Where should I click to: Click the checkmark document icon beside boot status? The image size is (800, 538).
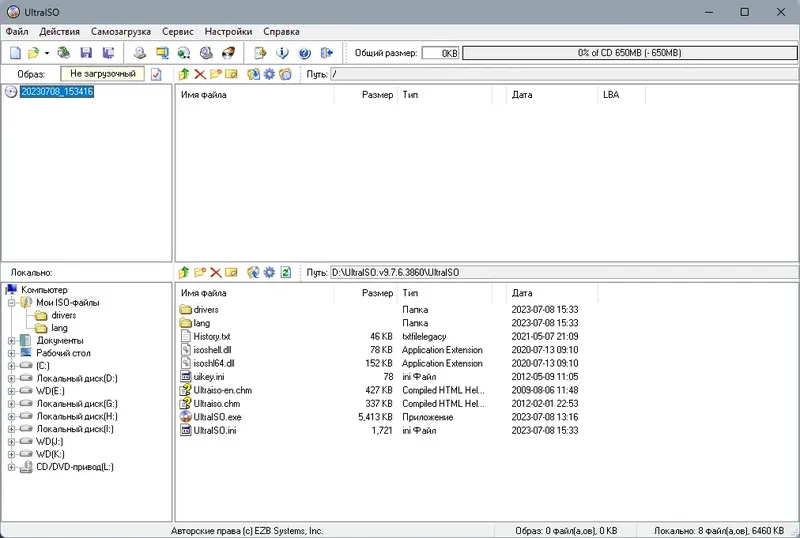click(156, 75)
